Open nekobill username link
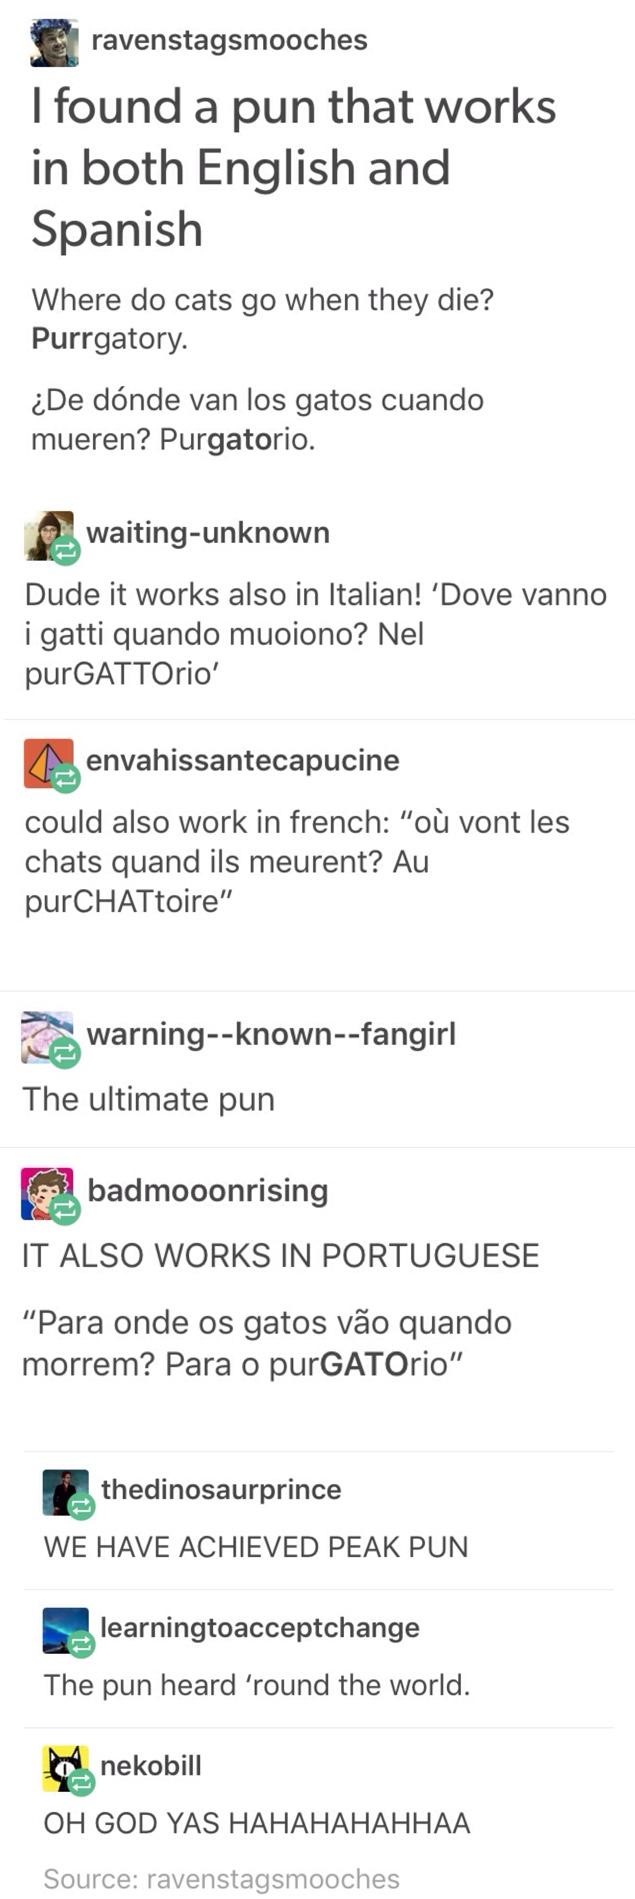Viewport: 635px width, 1899px height. pos(151,1765)
